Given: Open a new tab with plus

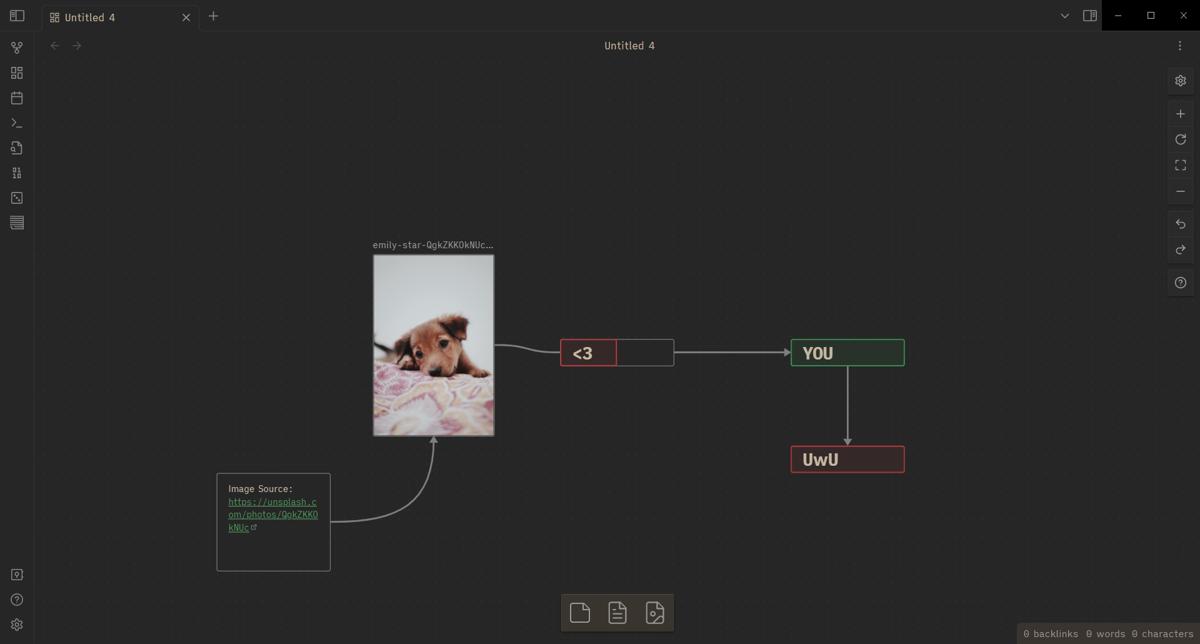Looking at the screenshot, I should [213, 16].
